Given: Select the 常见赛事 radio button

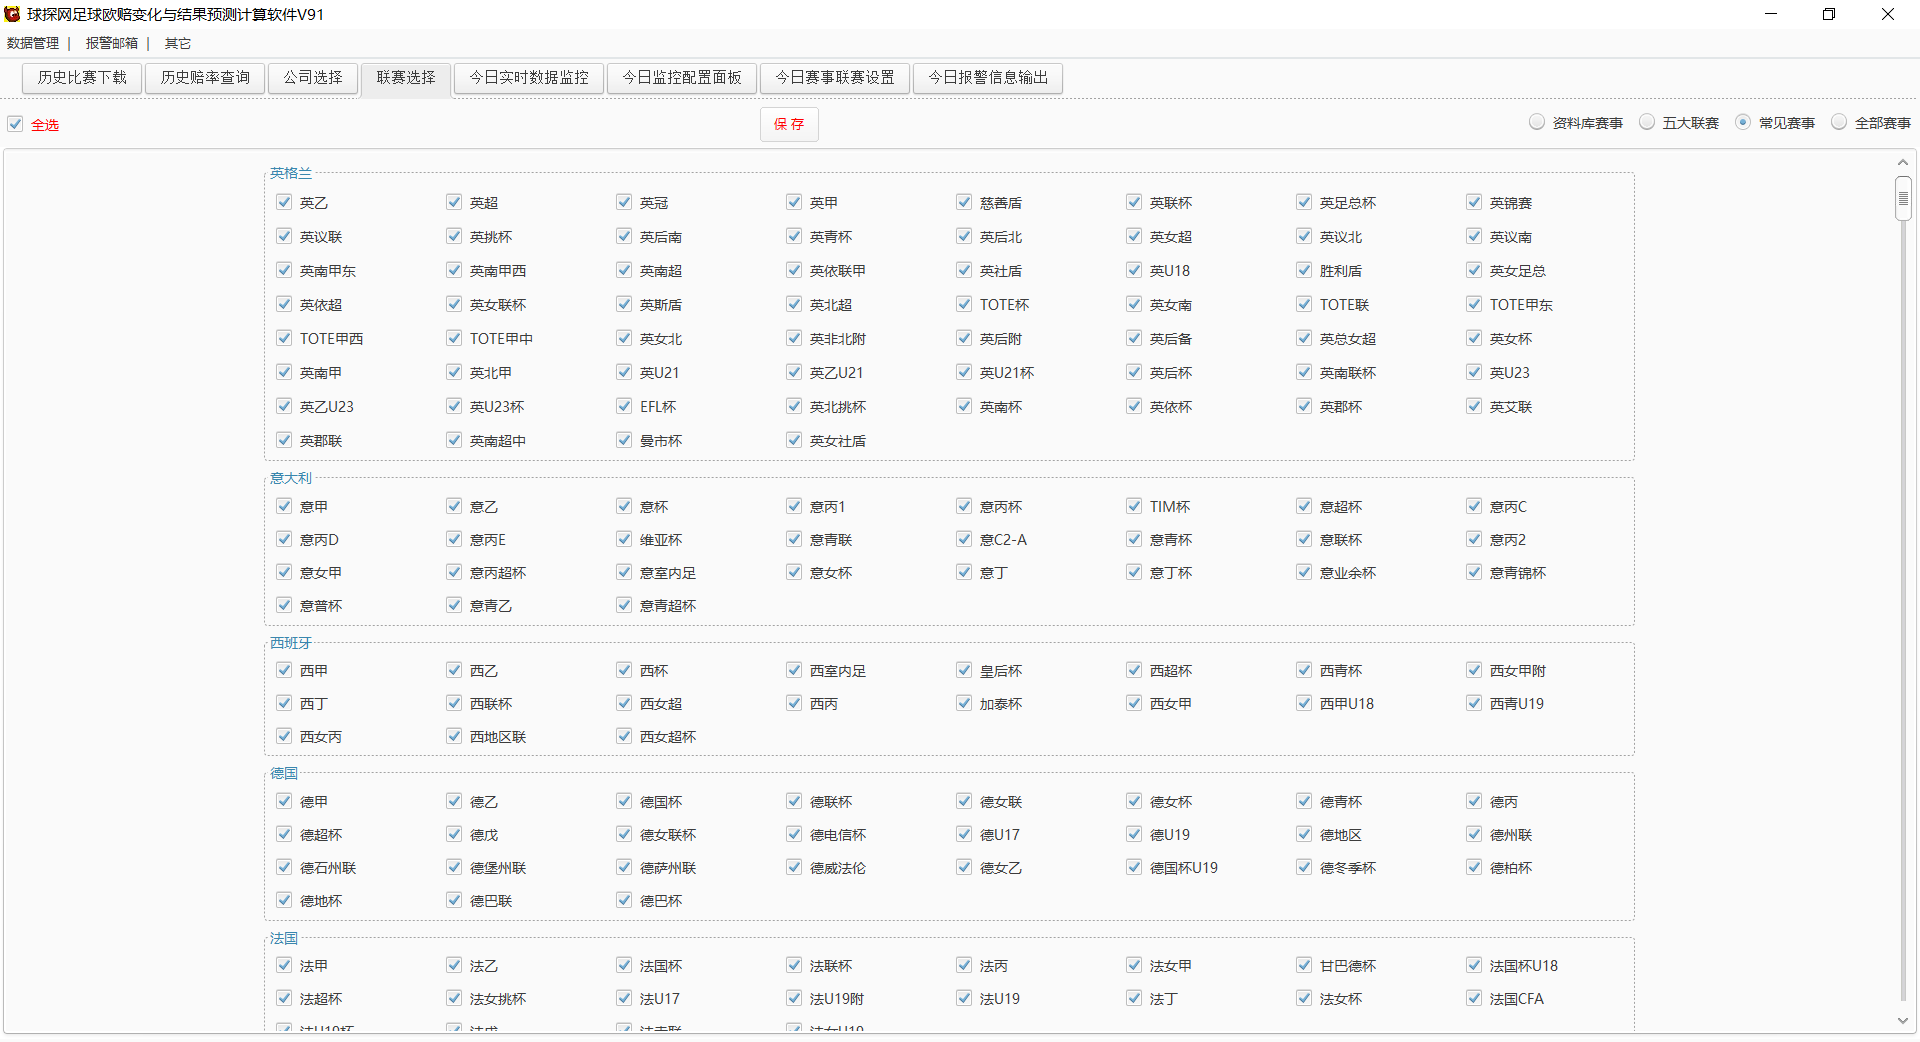Looking at the screenshot, I should click(1743, 122).
